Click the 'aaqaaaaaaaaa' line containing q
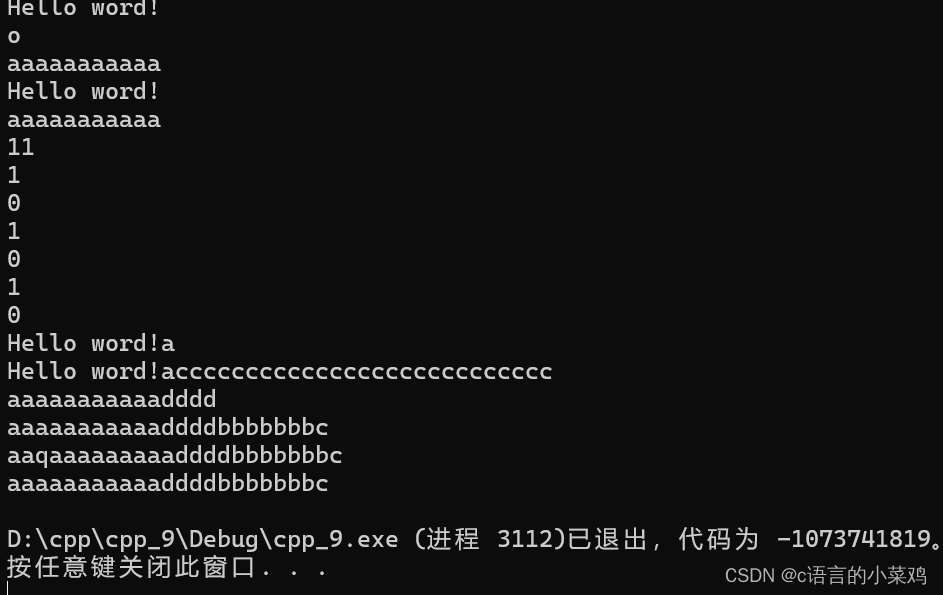943x595 pixels. point(174,455)
